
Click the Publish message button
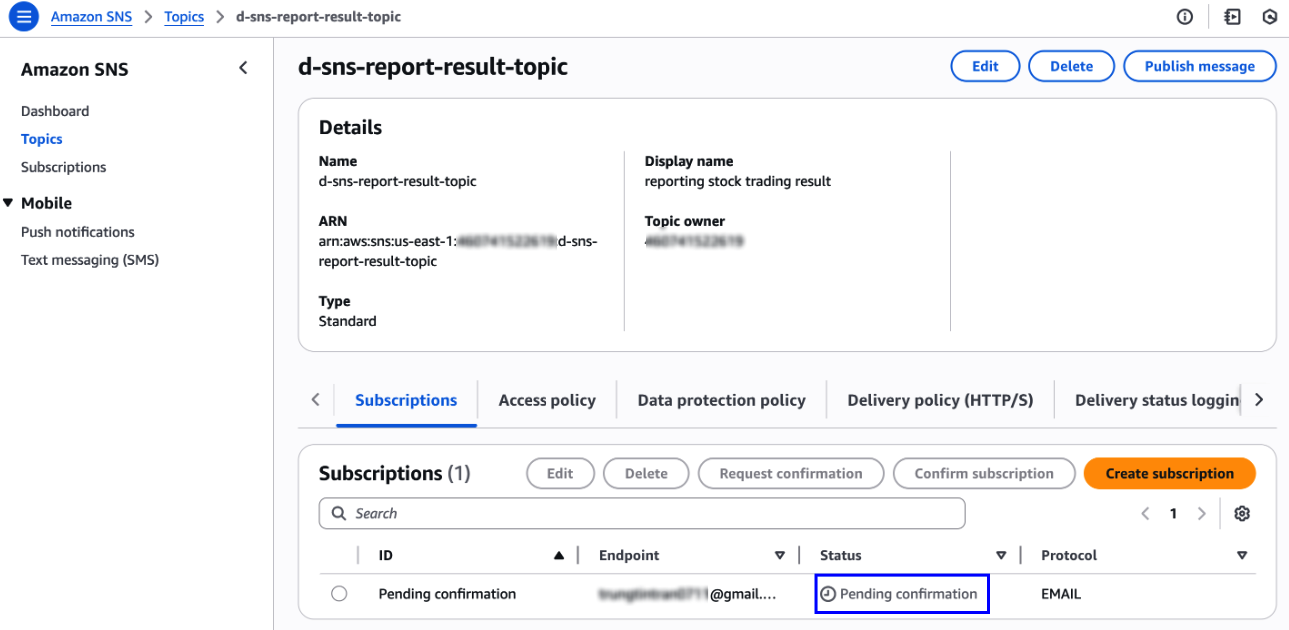[1199, 66]
